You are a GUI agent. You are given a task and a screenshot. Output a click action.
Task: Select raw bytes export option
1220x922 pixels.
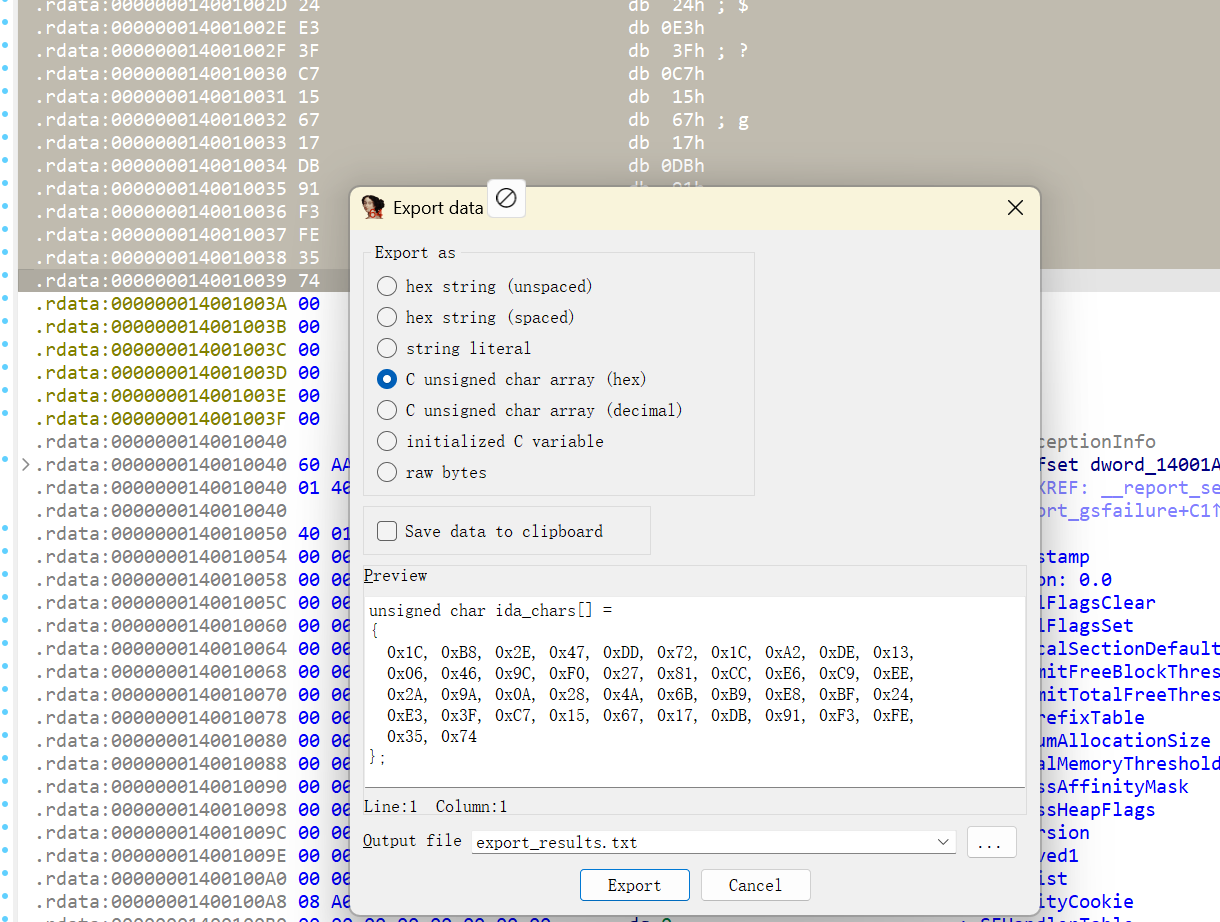tap(432, 472)
